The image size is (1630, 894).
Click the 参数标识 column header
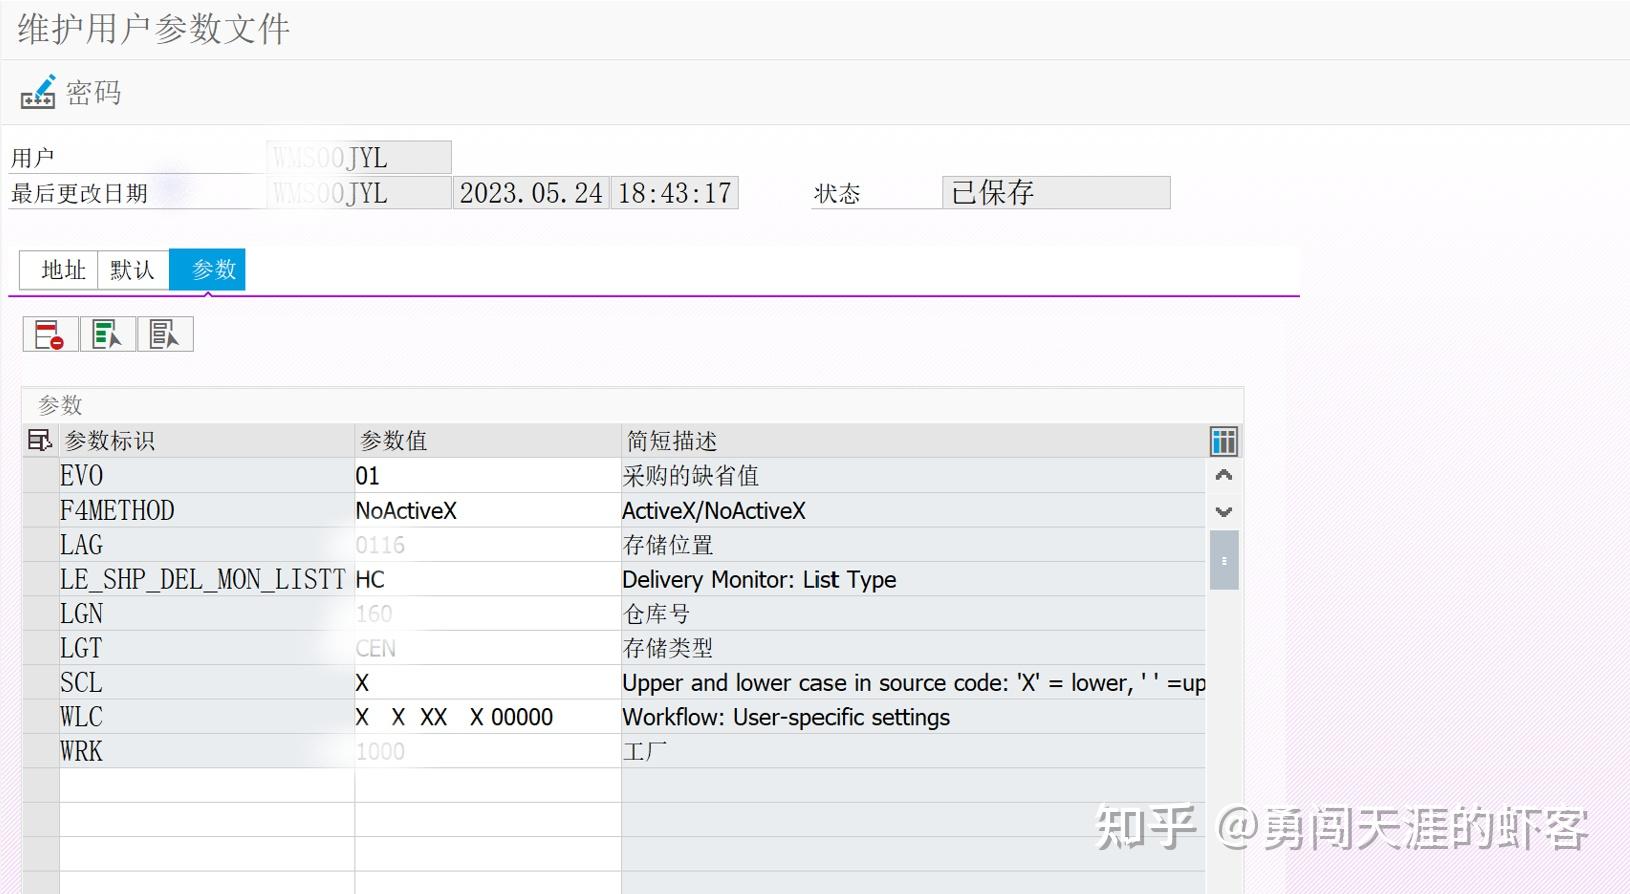coord(206,441)
